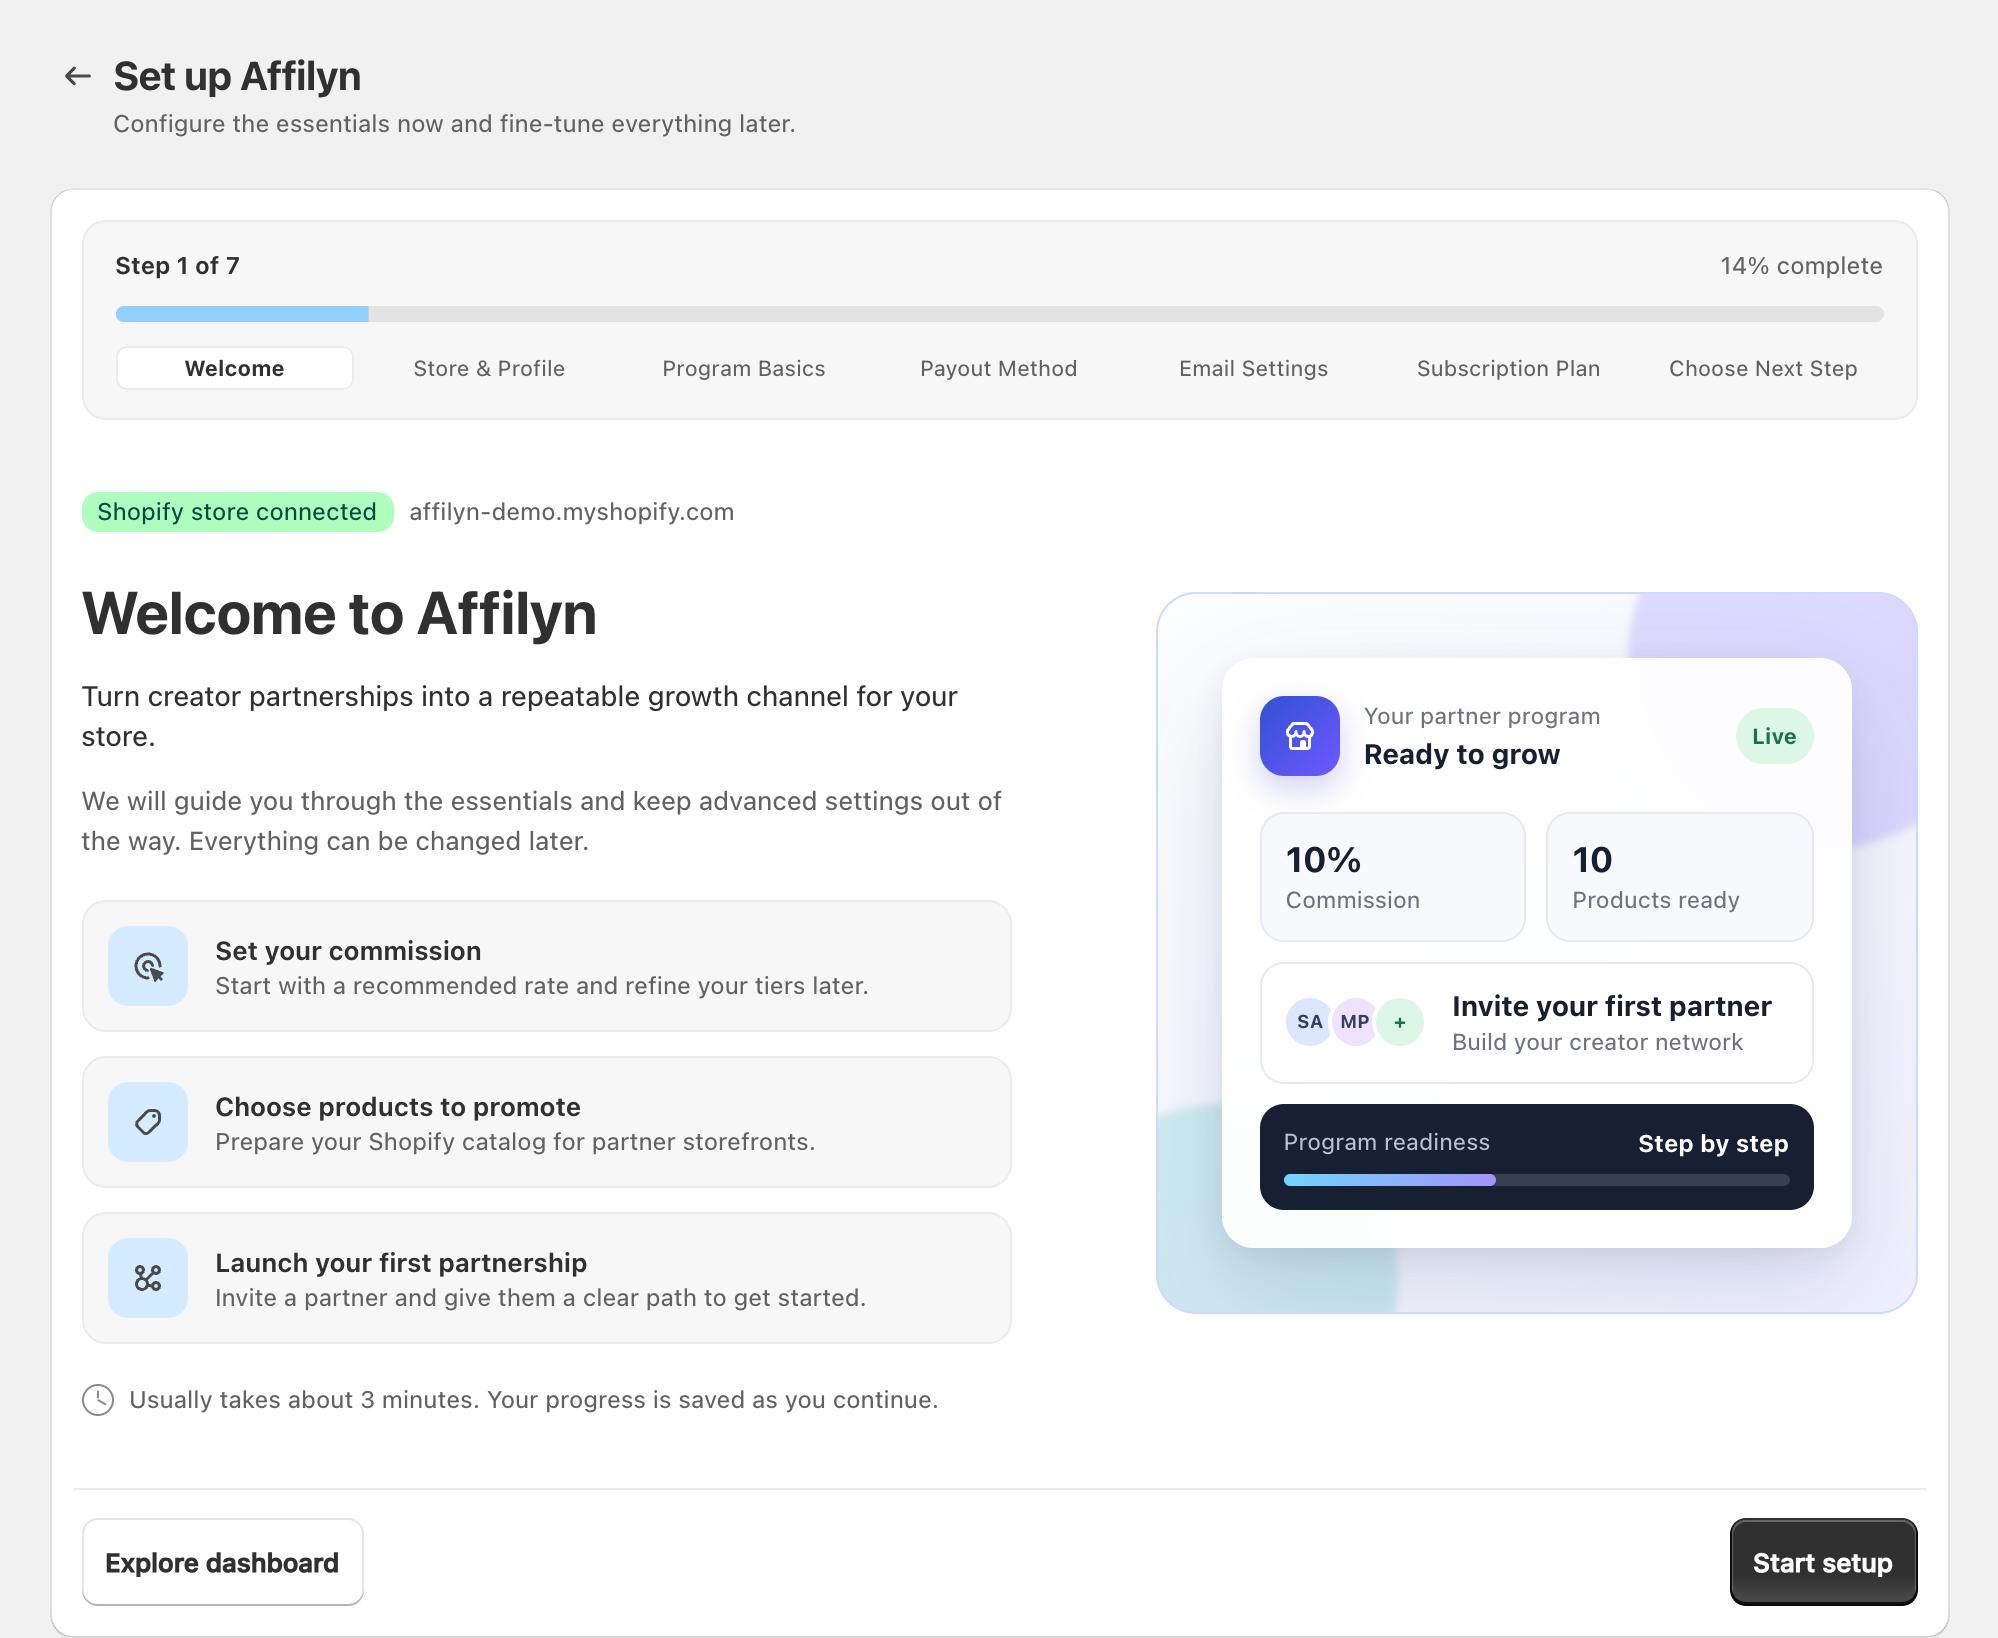Screen dimensions: 1998x1638
Task: Click the MP partner avatar
Action: click(1355, 1022)
